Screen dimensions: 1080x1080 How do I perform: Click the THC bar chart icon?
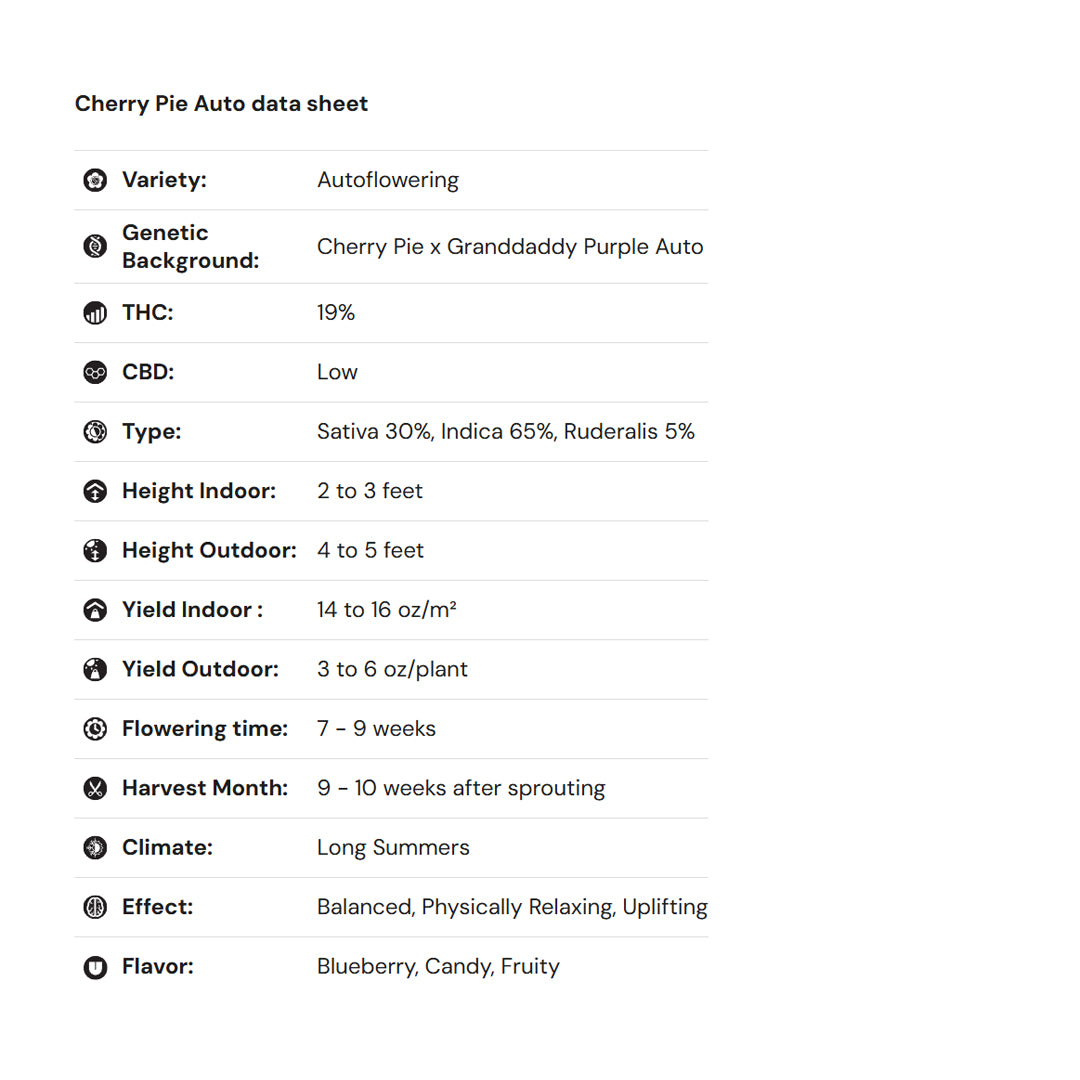coord(95,313)
